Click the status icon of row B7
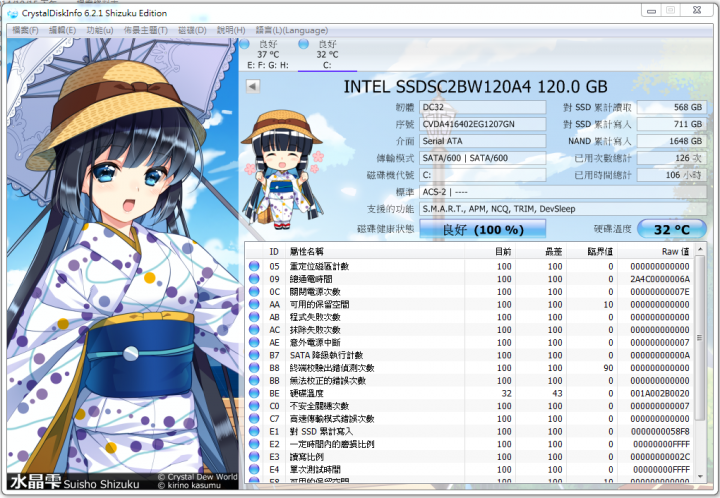 pyautogui.click(x=254, y=355)
